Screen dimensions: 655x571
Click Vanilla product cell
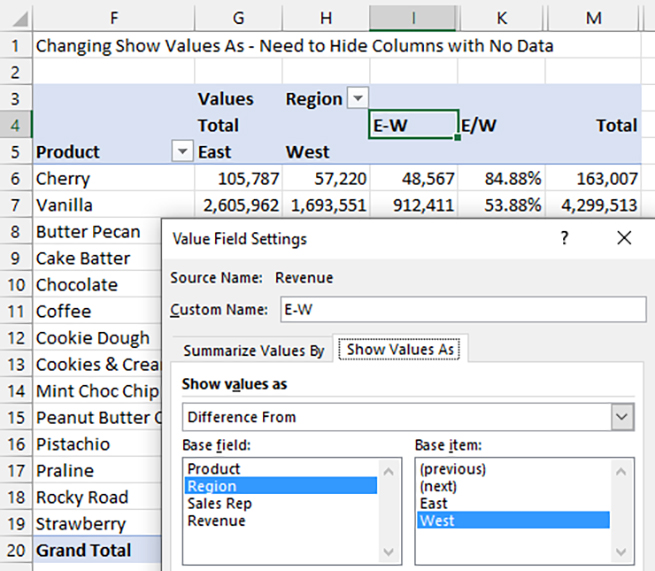point(114,205)
